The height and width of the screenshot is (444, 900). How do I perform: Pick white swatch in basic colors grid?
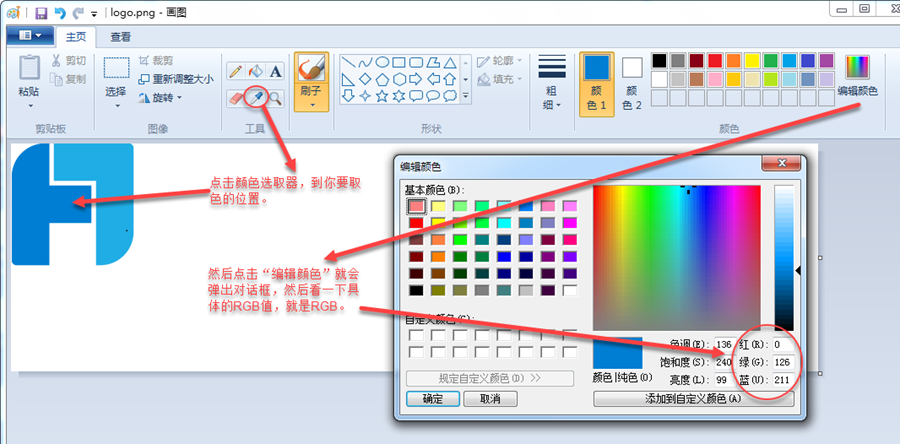tap(570, 290)
